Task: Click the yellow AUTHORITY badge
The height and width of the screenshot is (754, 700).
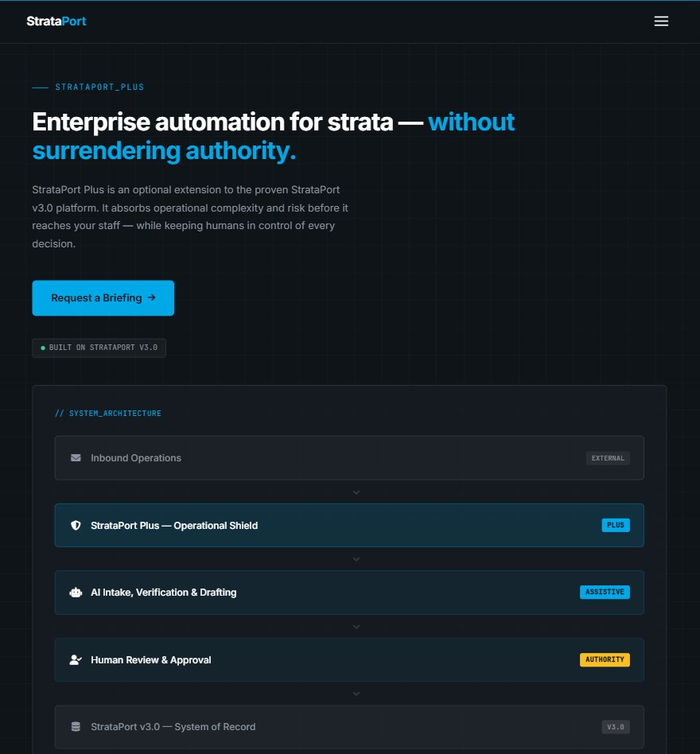Action: coord(605,660)
